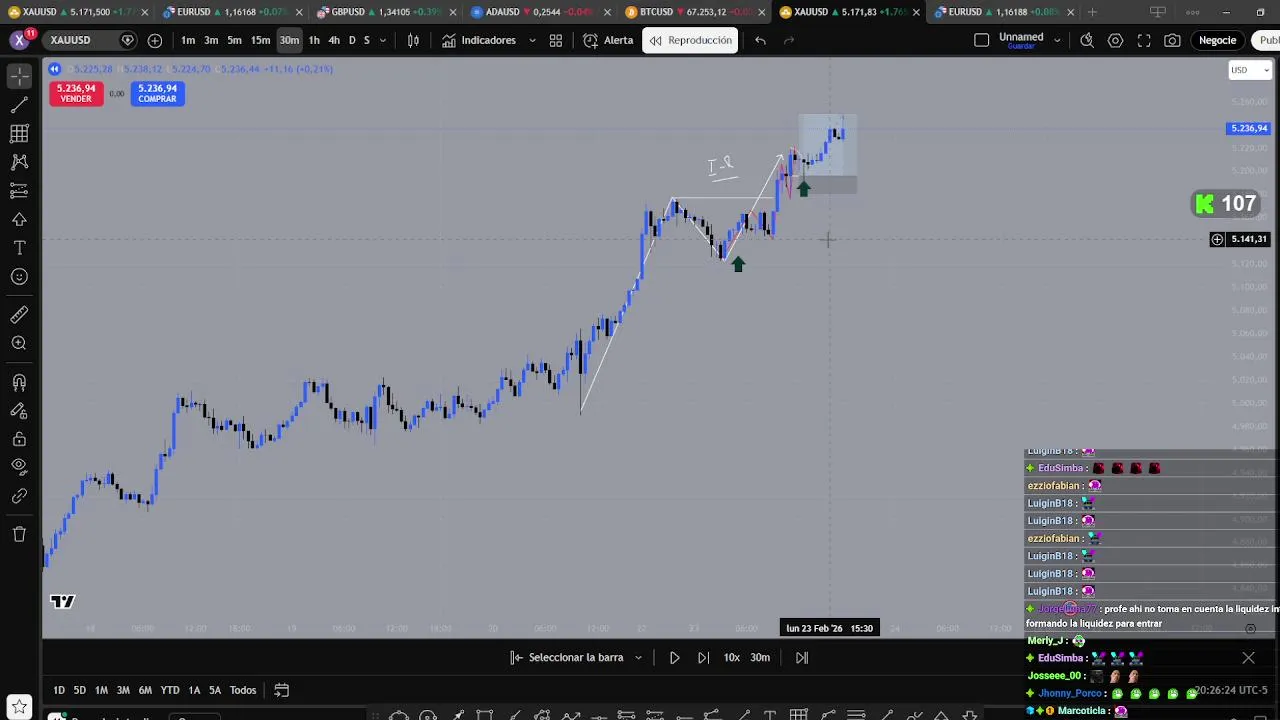The width and height of the screenshot is (1280, 720).
Task: Open the drawing link tool
Action: tap(19, 496)
